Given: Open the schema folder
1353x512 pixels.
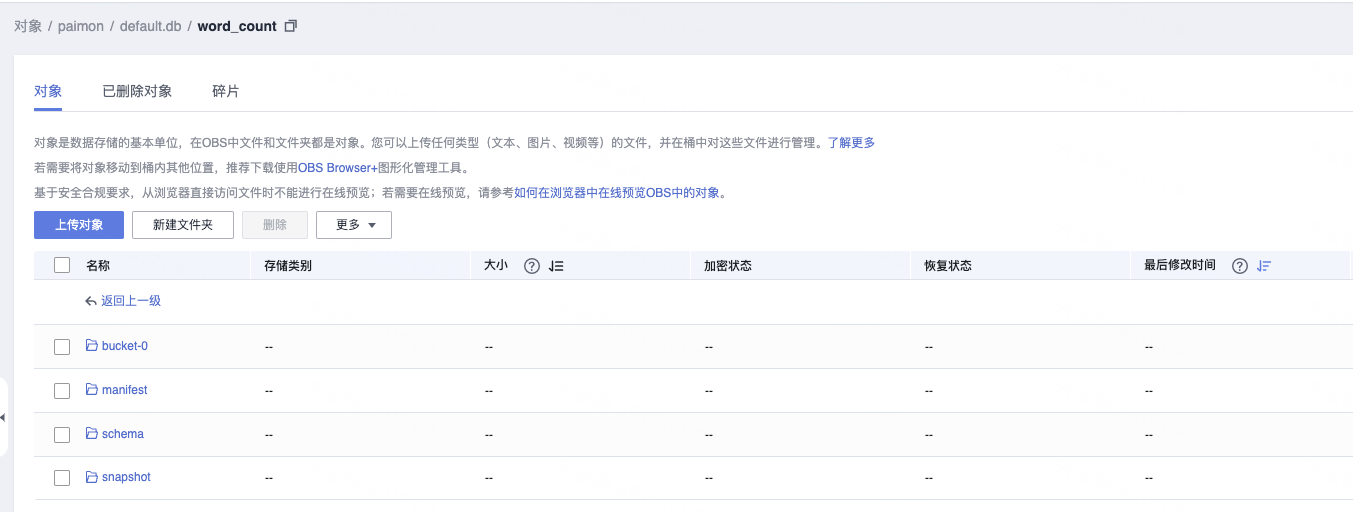Looking at the screenshot, I should click(x=123, y=434).
